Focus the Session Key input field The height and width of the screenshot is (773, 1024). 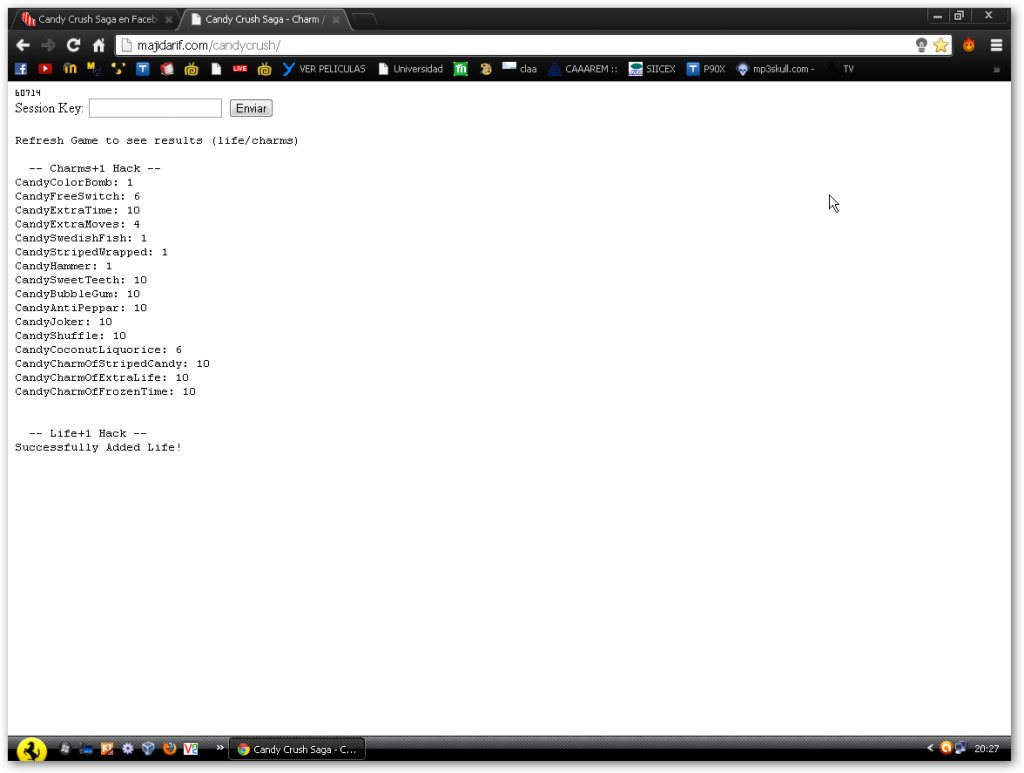pos(155,108)
